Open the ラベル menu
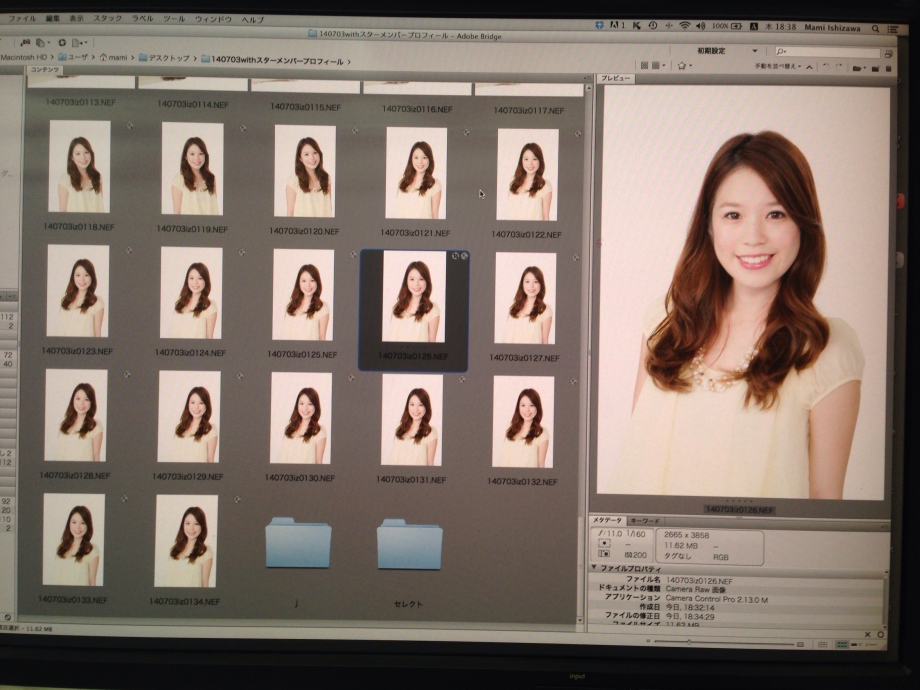 [x=143, y=19]
